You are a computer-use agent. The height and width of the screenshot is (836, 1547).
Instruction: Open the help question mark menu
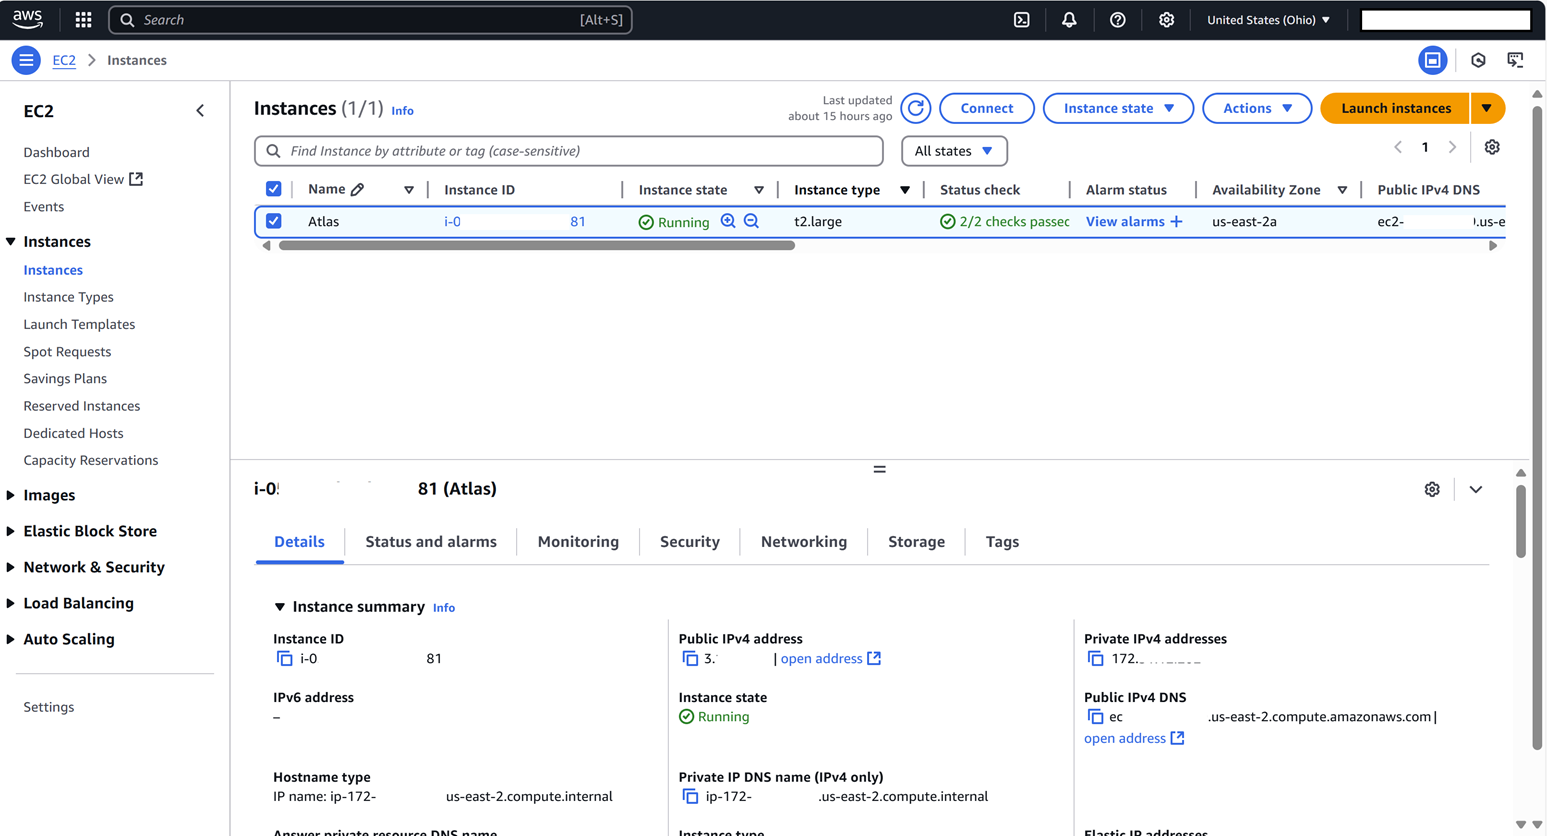tap(1117, 20)
